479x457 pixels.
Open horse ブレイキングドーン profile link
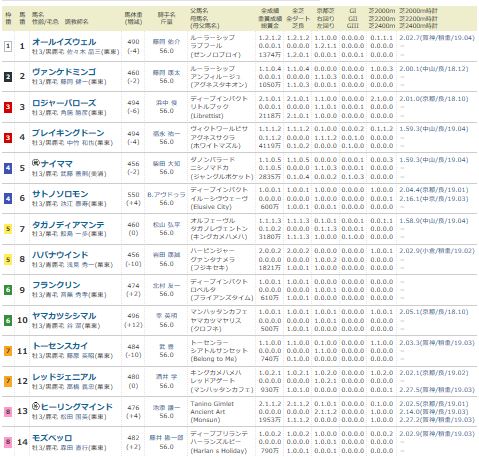pyautogui.click(x=68, y=133)
